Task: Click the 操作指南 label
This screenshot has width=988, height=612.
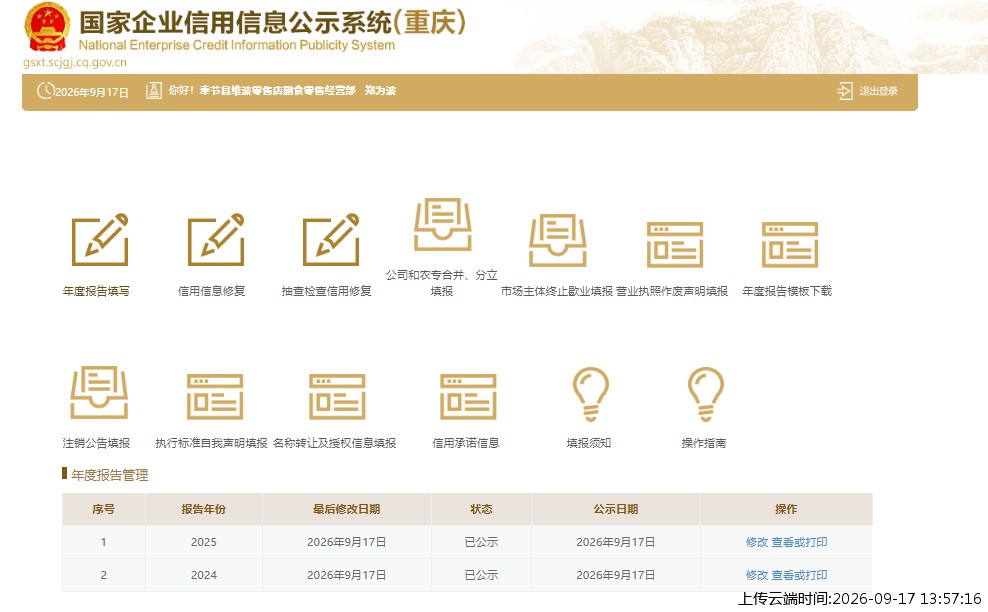Action: coord(703,443)
